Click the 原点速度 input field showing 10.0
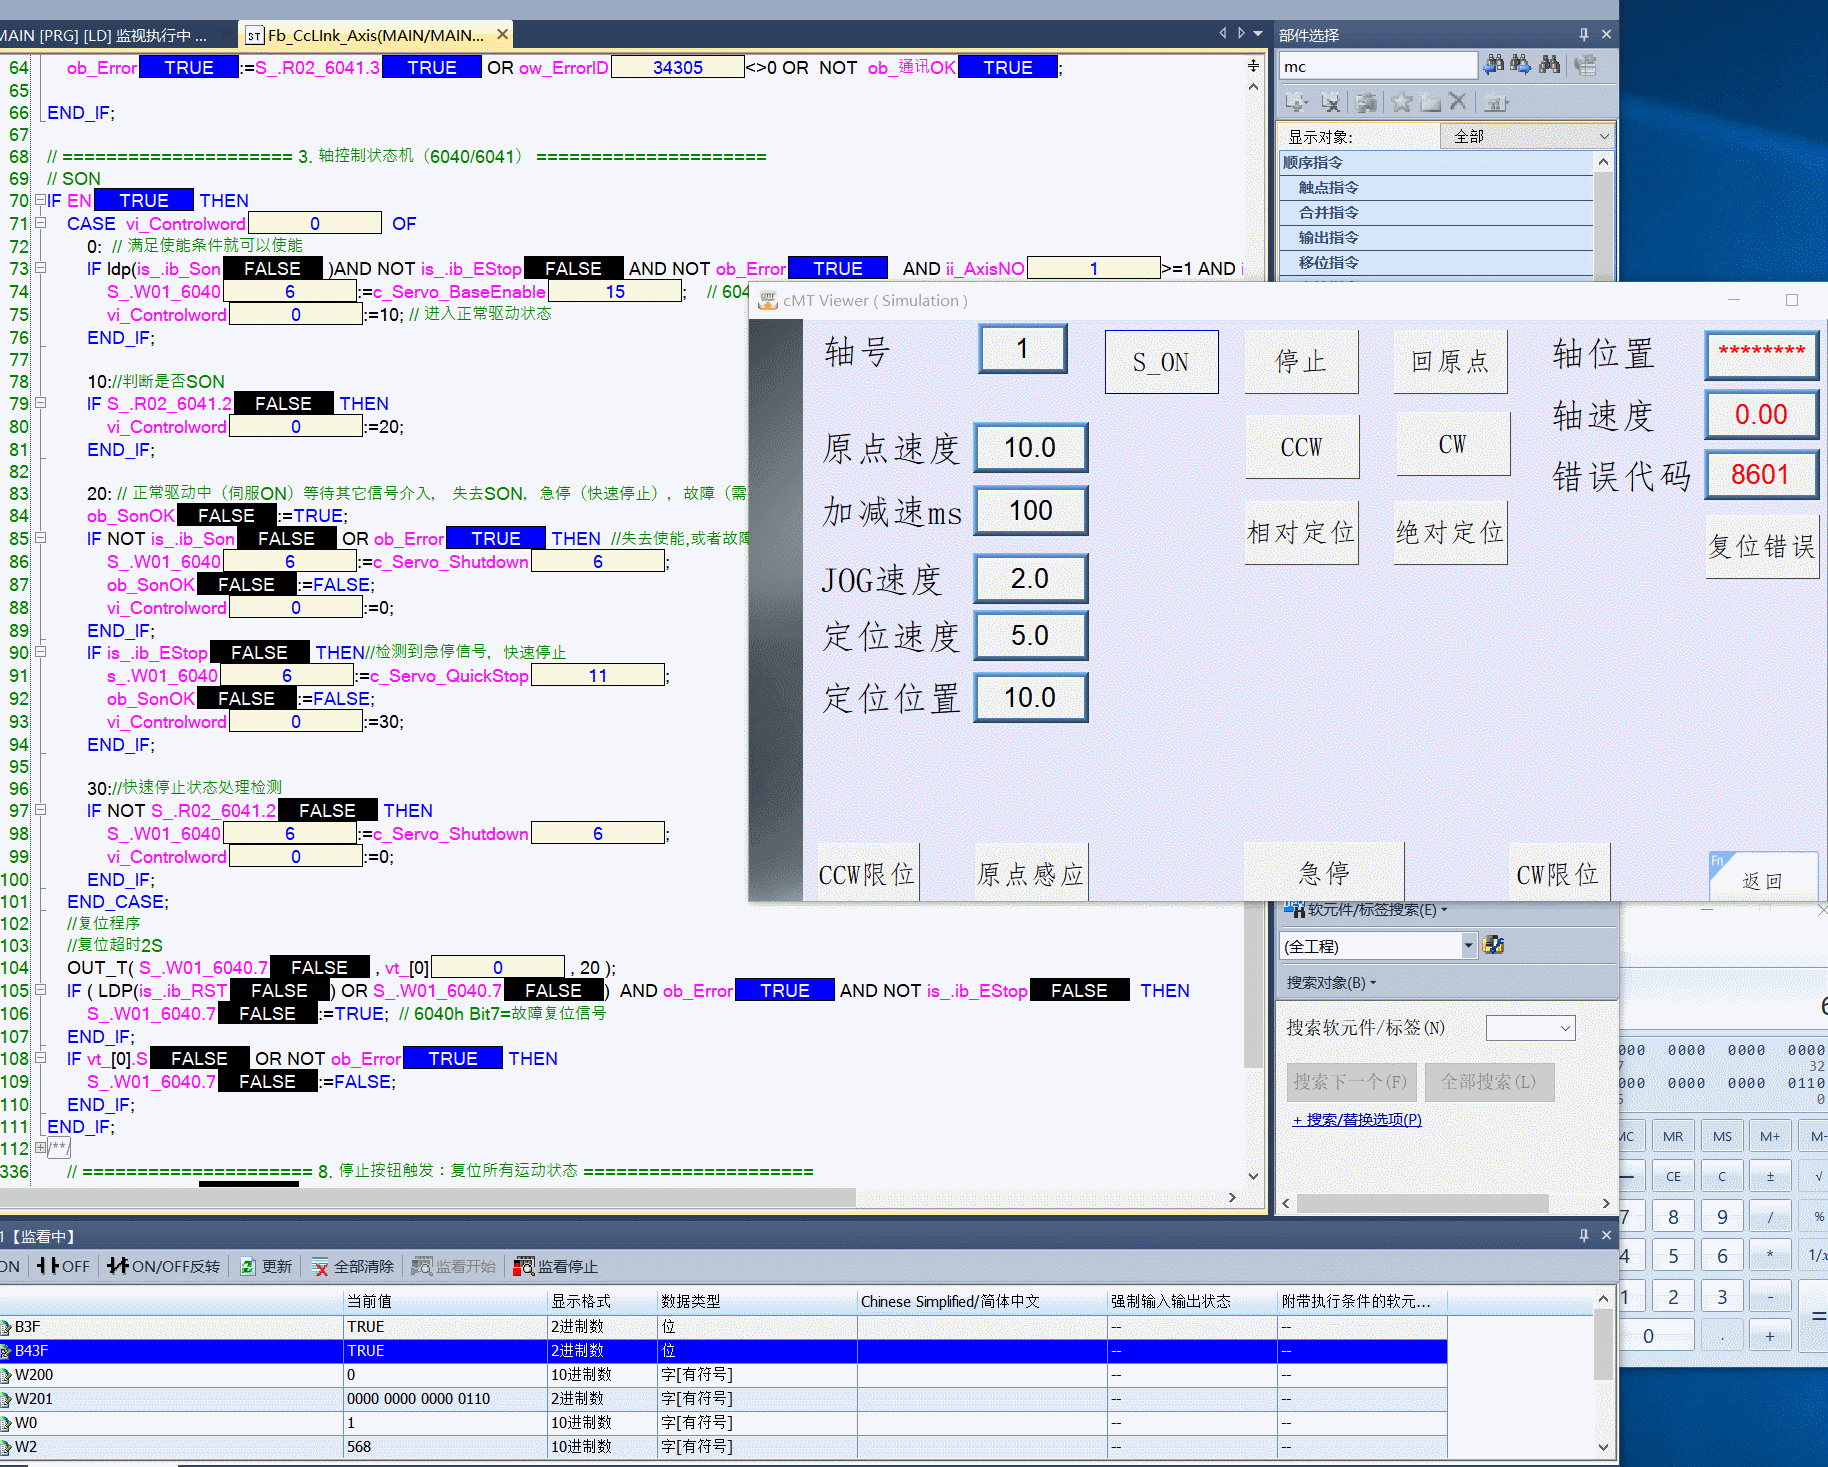The width and height of the screenshot is (1828, 1467). (x=1030, y=448)
